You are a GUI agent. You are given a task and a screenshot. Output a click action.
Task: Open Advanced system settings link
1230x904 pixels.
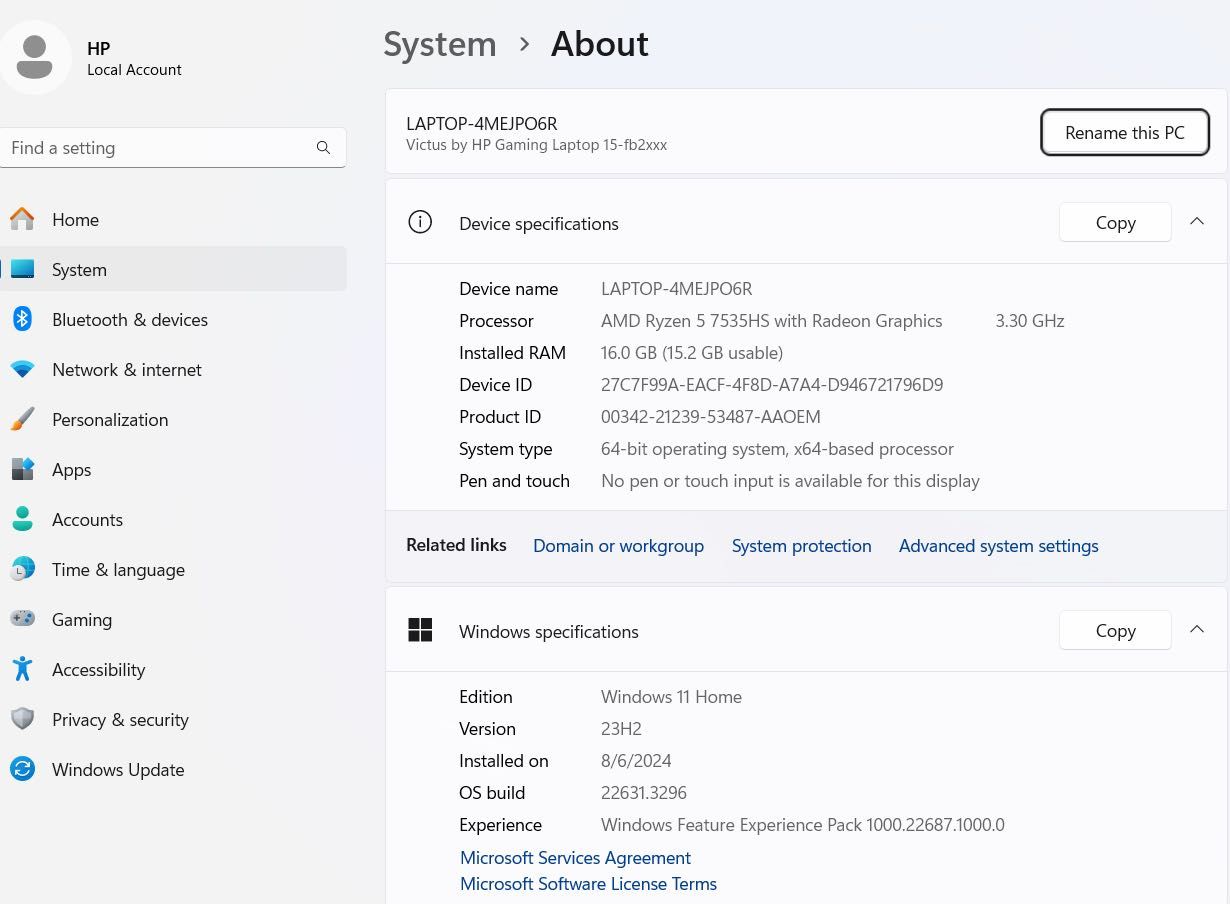pyautogui.click(x=998, y=546)
